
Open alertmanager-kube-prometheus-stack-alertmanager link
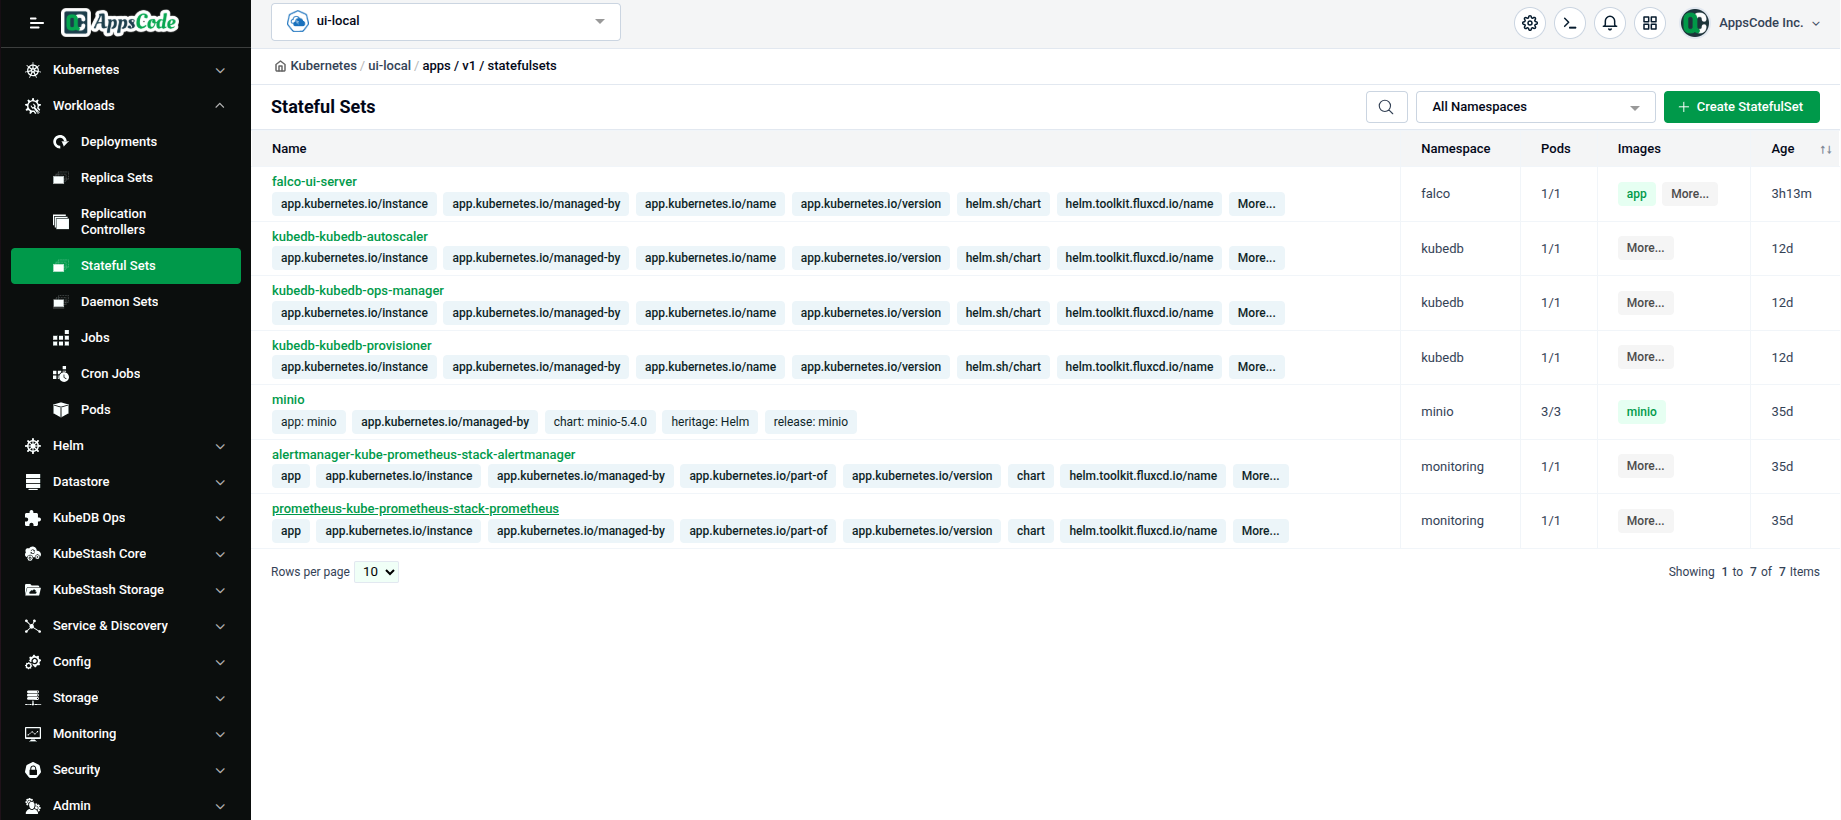pos(424,455)
